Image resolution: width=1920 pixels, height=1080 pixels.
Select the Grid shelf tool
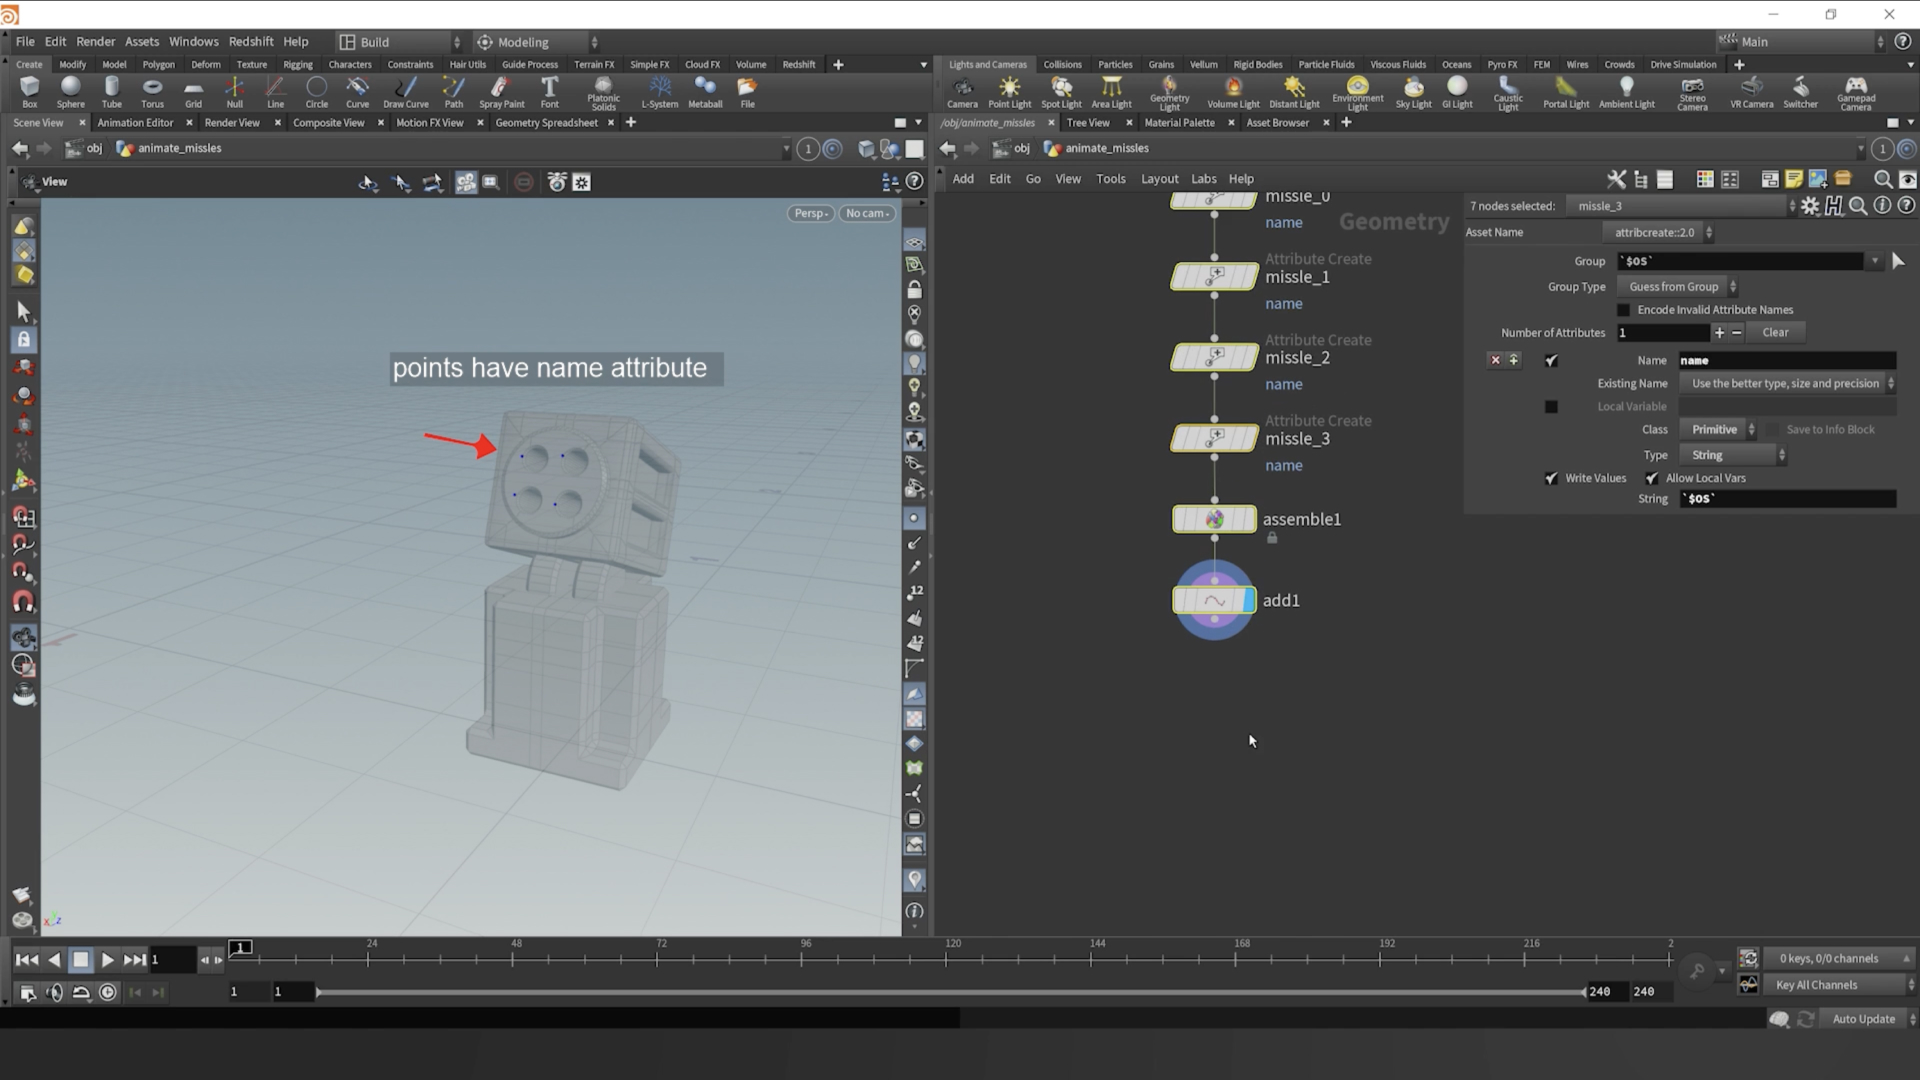193,92
